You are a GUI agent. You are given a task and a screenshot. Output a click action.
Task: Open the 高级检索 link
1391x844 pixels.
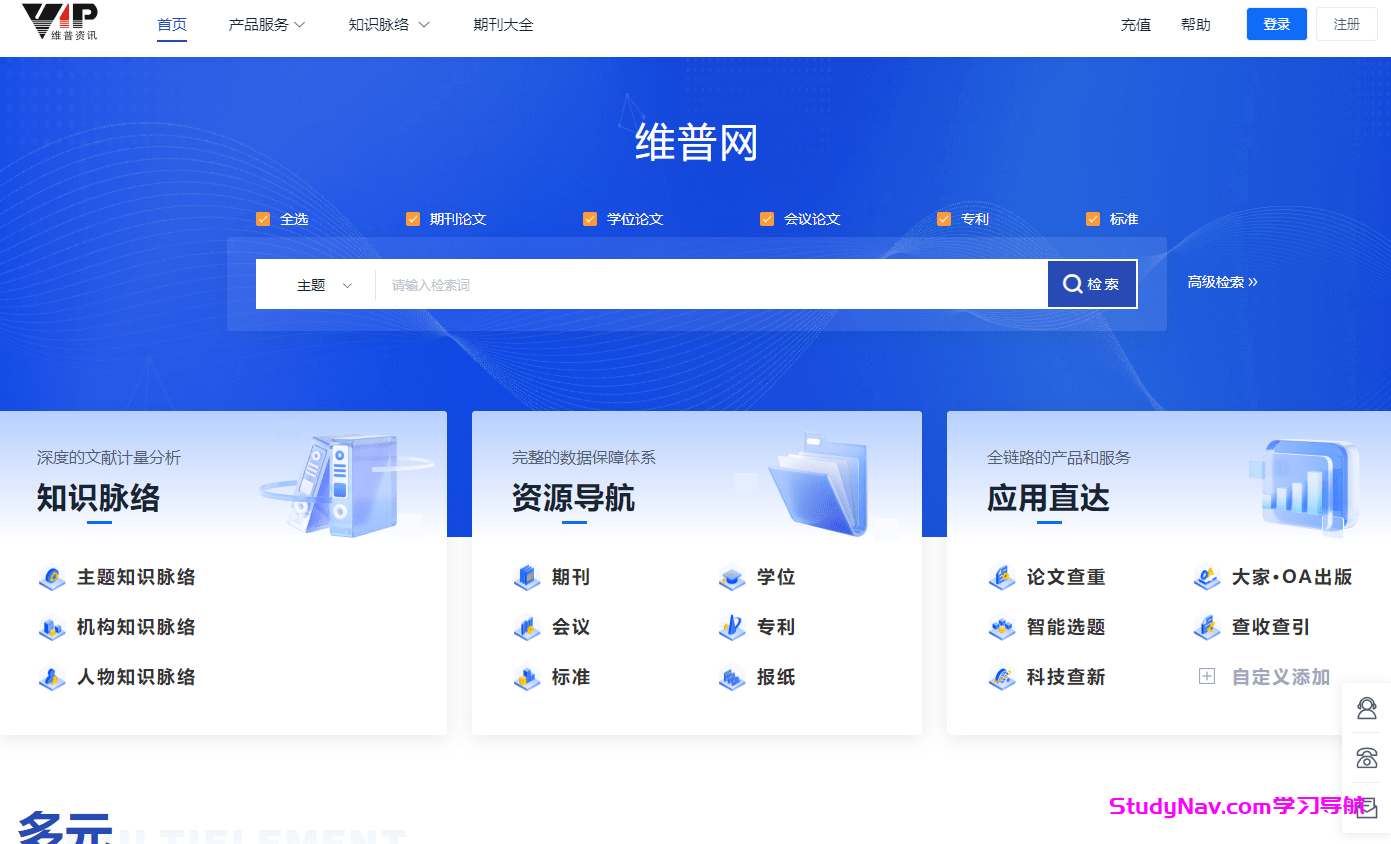(x=1223, y=282)
